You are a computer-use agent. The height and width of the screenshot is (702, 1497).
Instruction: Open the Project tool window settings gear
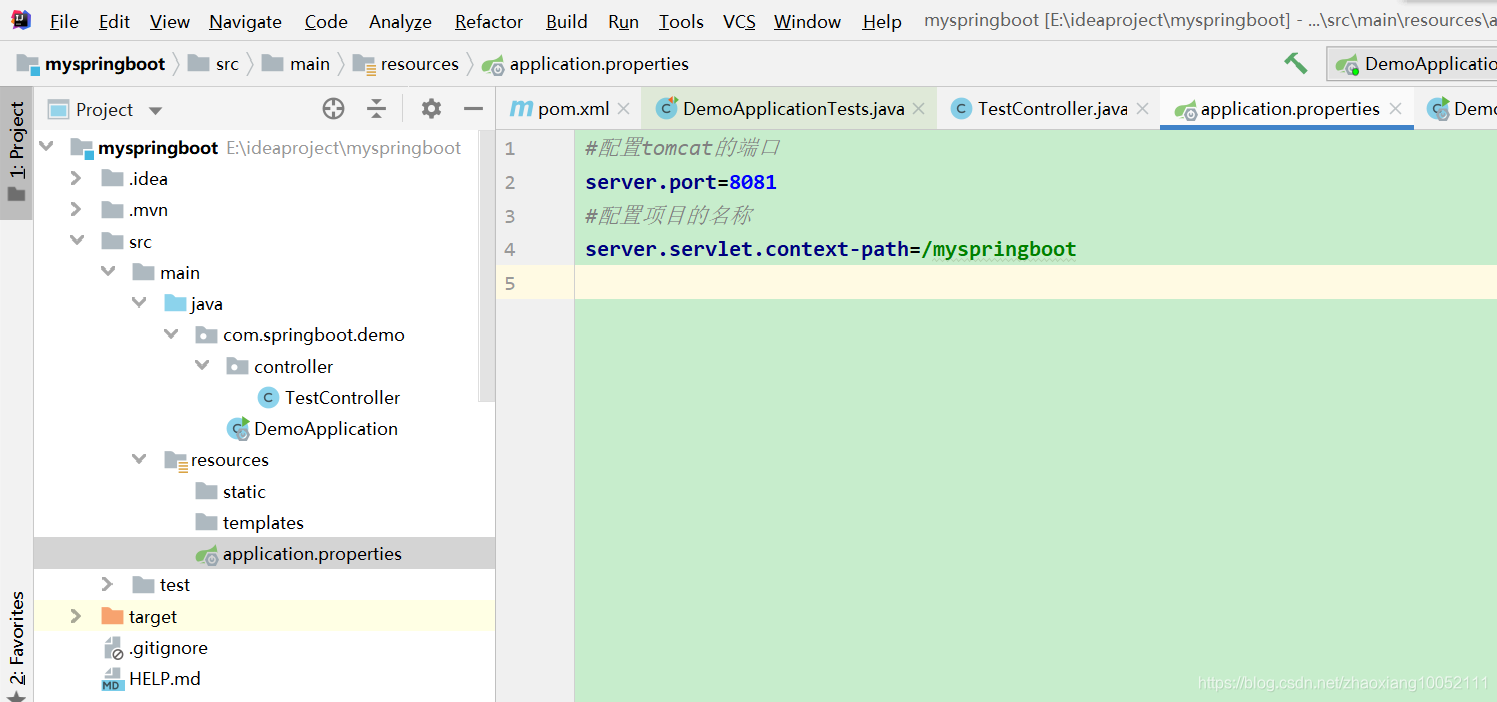point(430,108)
